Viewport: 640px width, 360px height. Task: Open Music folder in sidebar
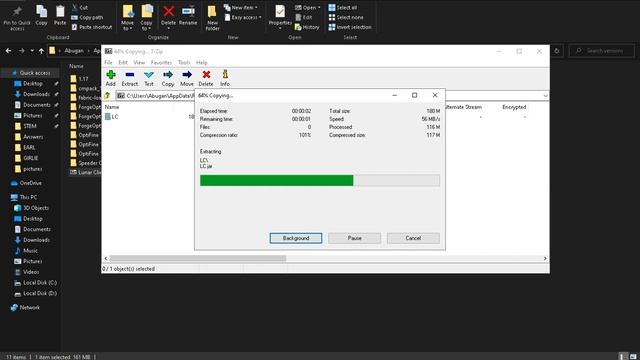coord(26,251)
